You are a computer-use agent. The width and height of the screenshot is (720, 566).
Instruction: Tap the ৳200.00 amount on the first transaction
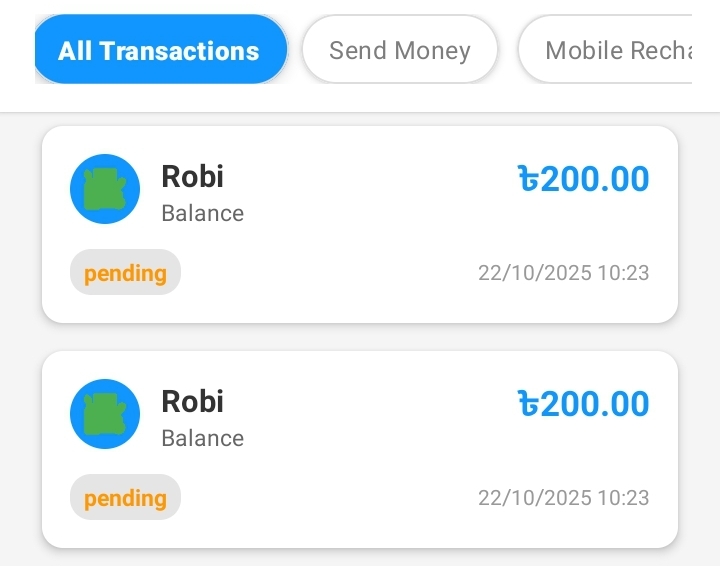click(x=584, y=179)
